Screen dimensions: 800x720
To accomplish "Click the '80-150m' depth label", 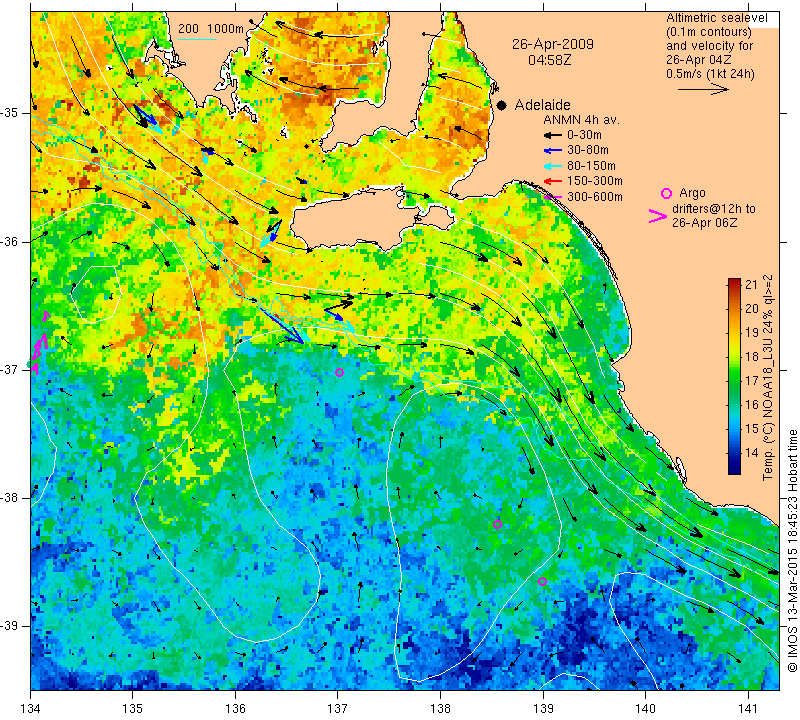I will coord(591,166).
